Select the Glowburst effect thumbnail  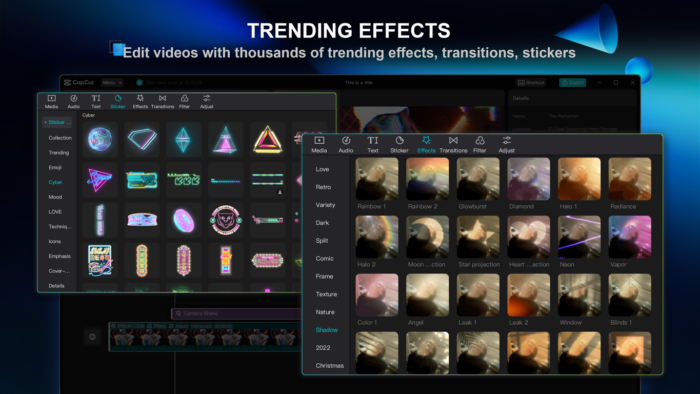click(478, 179)
